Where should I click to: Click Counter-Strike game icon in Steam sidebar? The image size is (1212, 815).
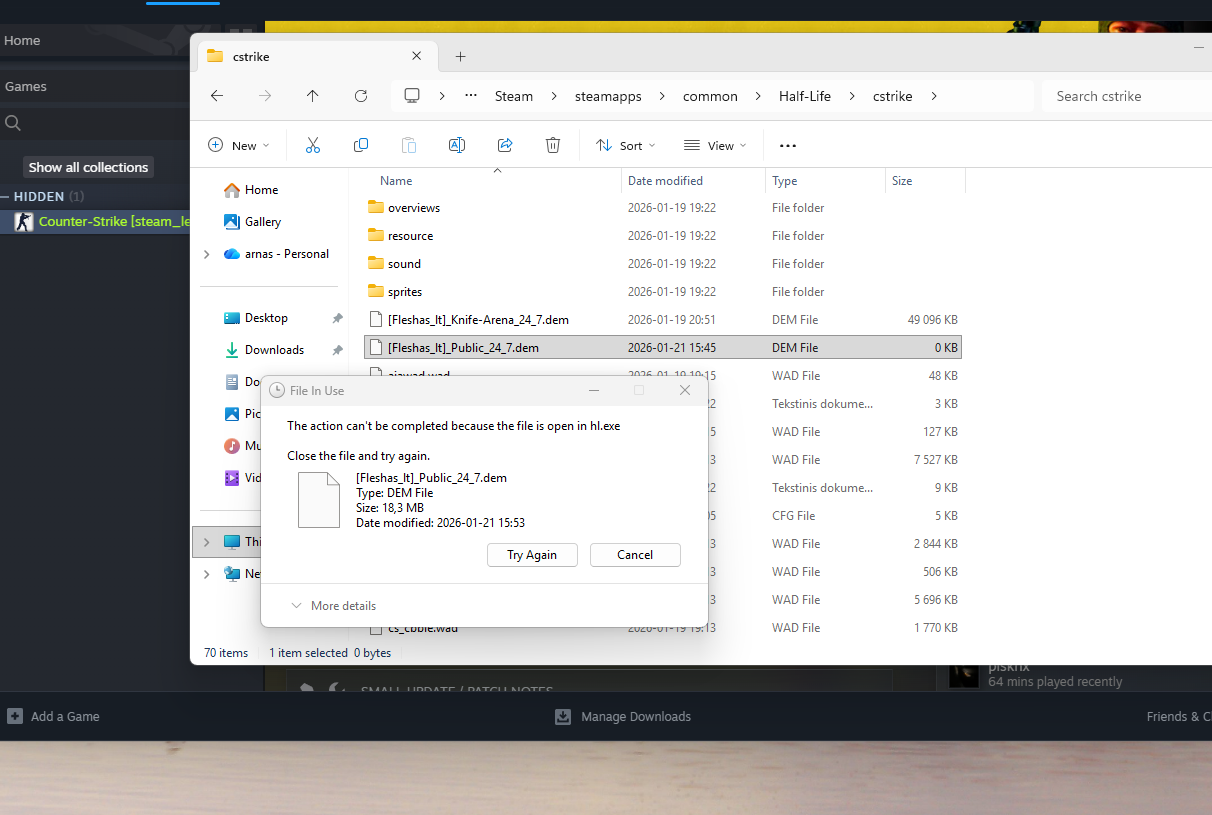[24, 222]
